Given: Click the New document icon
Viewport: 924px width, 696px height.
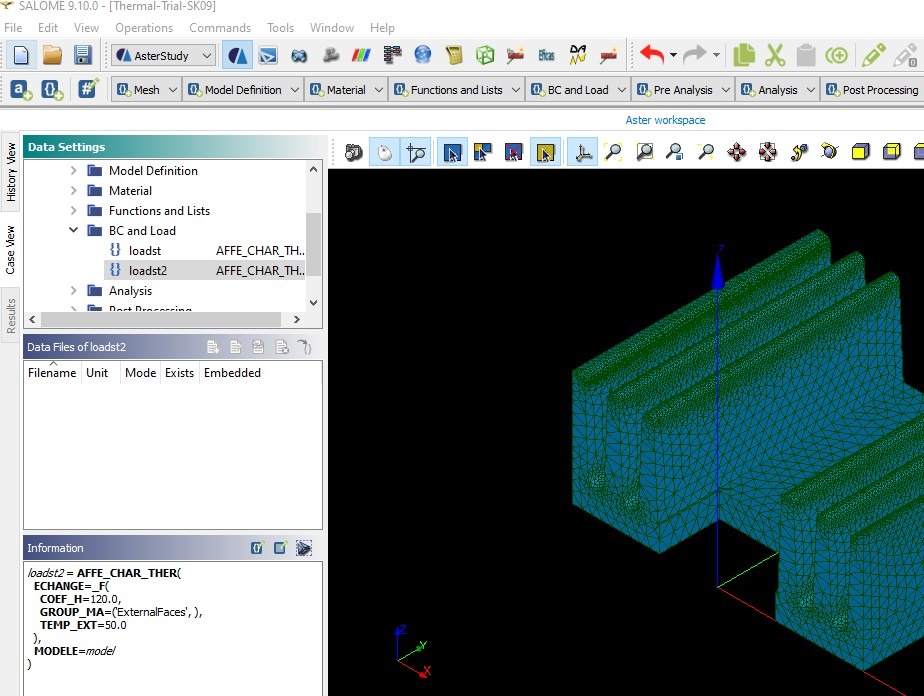Looking at the screenshot, I should click(21, 55).
